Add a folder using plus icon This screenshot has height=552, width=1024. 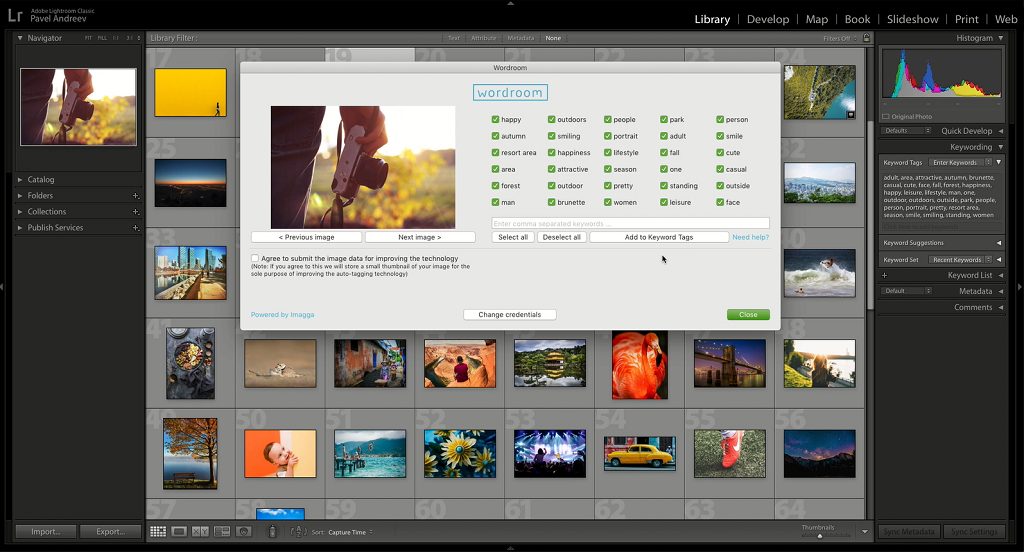(136, 196)
